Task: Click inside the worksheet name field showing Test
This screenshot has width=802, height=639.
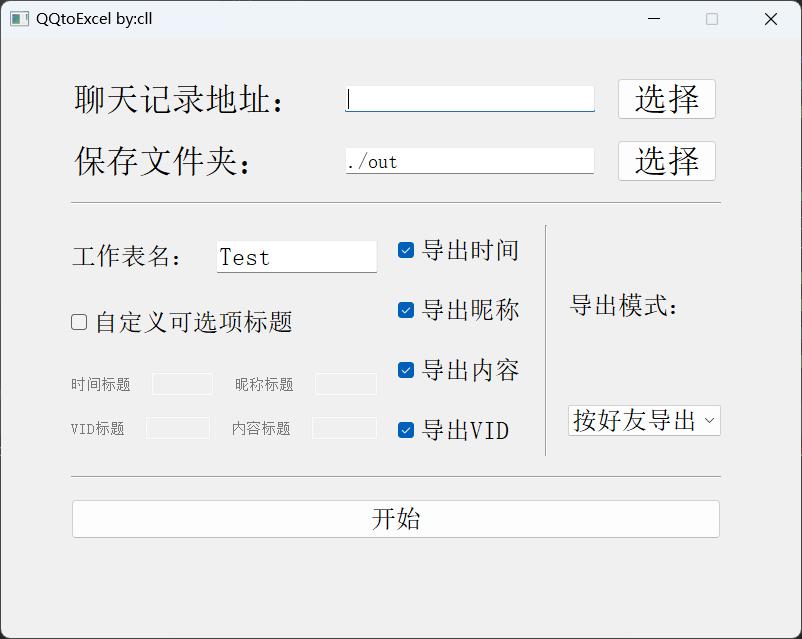Action: click(x=296, y=257)
